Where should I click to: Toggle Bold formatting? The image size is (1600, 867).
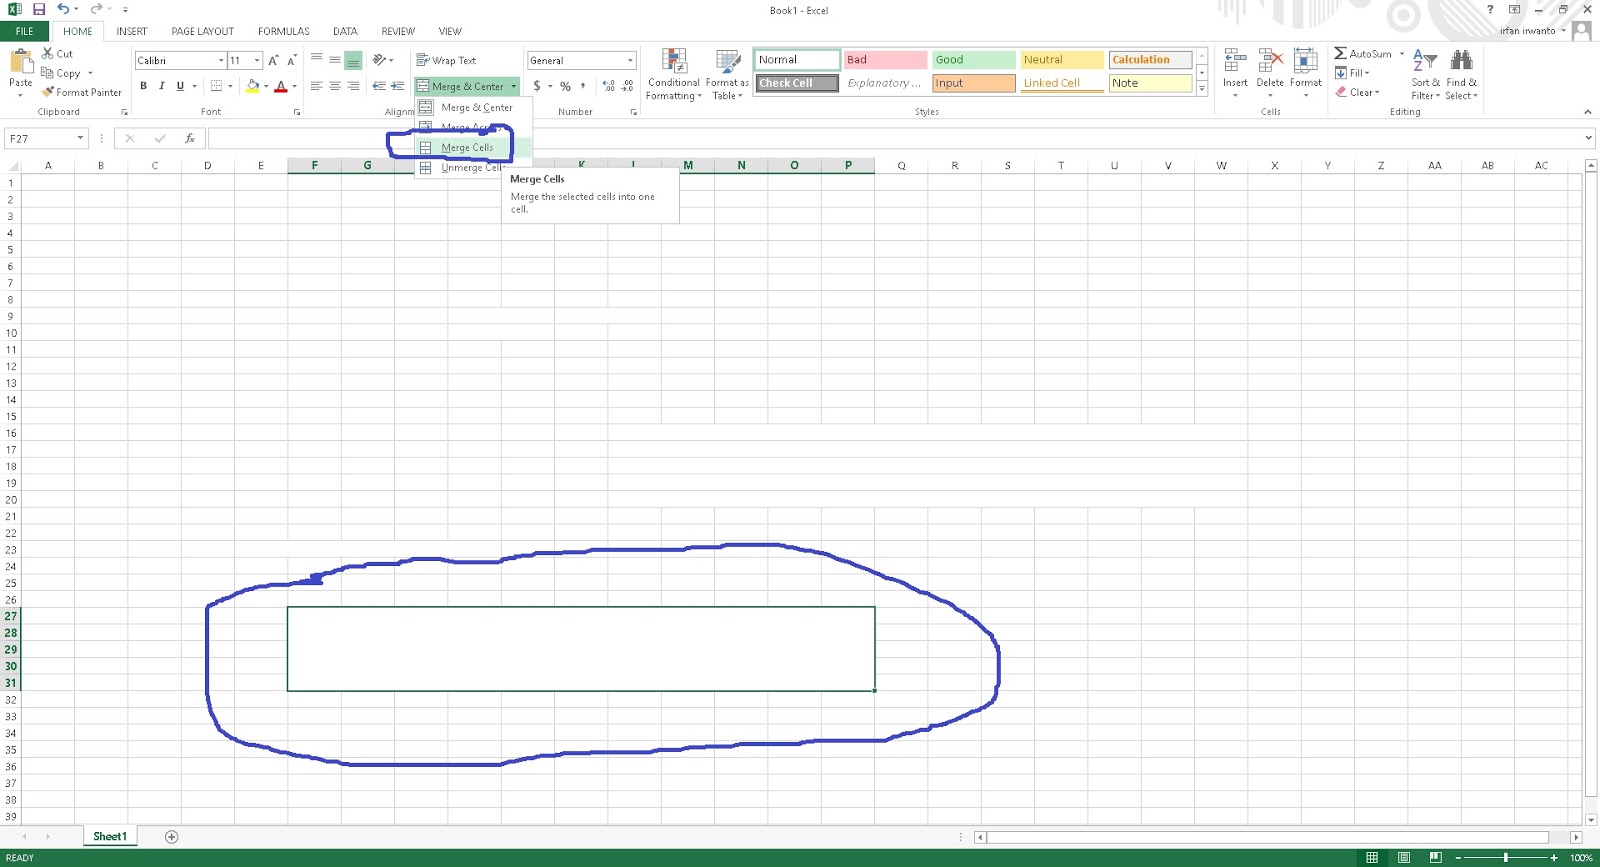click(143, 86)
